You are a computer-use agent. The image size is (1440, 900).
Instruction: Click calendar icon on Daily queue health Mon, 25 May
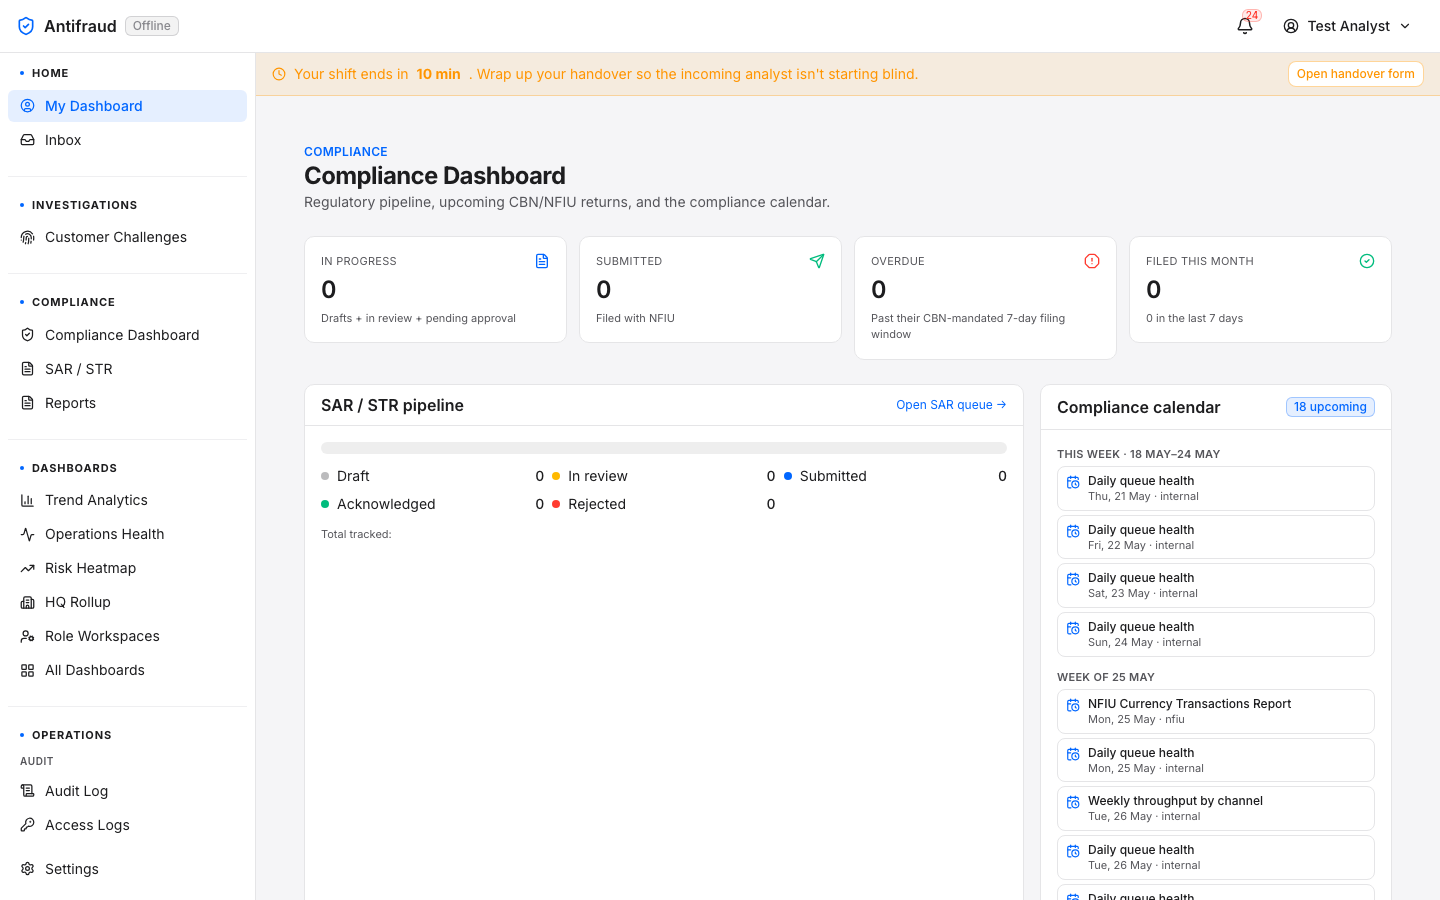click(x=1073, y=754)
